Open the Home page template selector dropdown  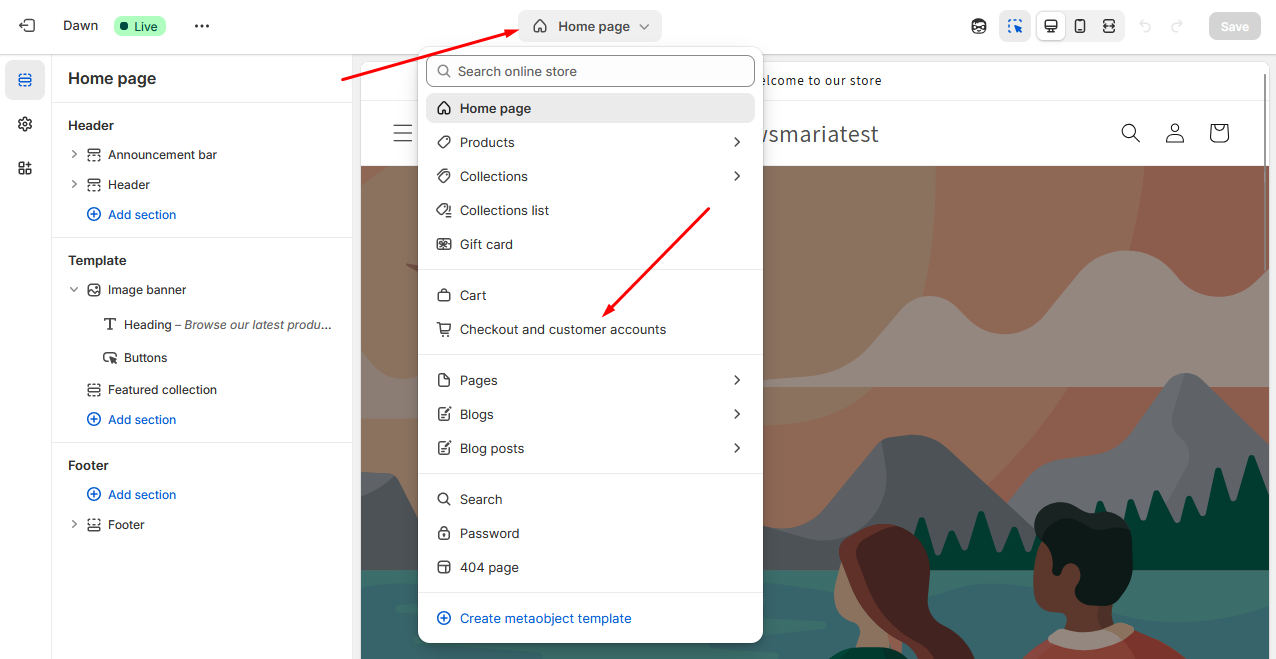pos(590,26)
